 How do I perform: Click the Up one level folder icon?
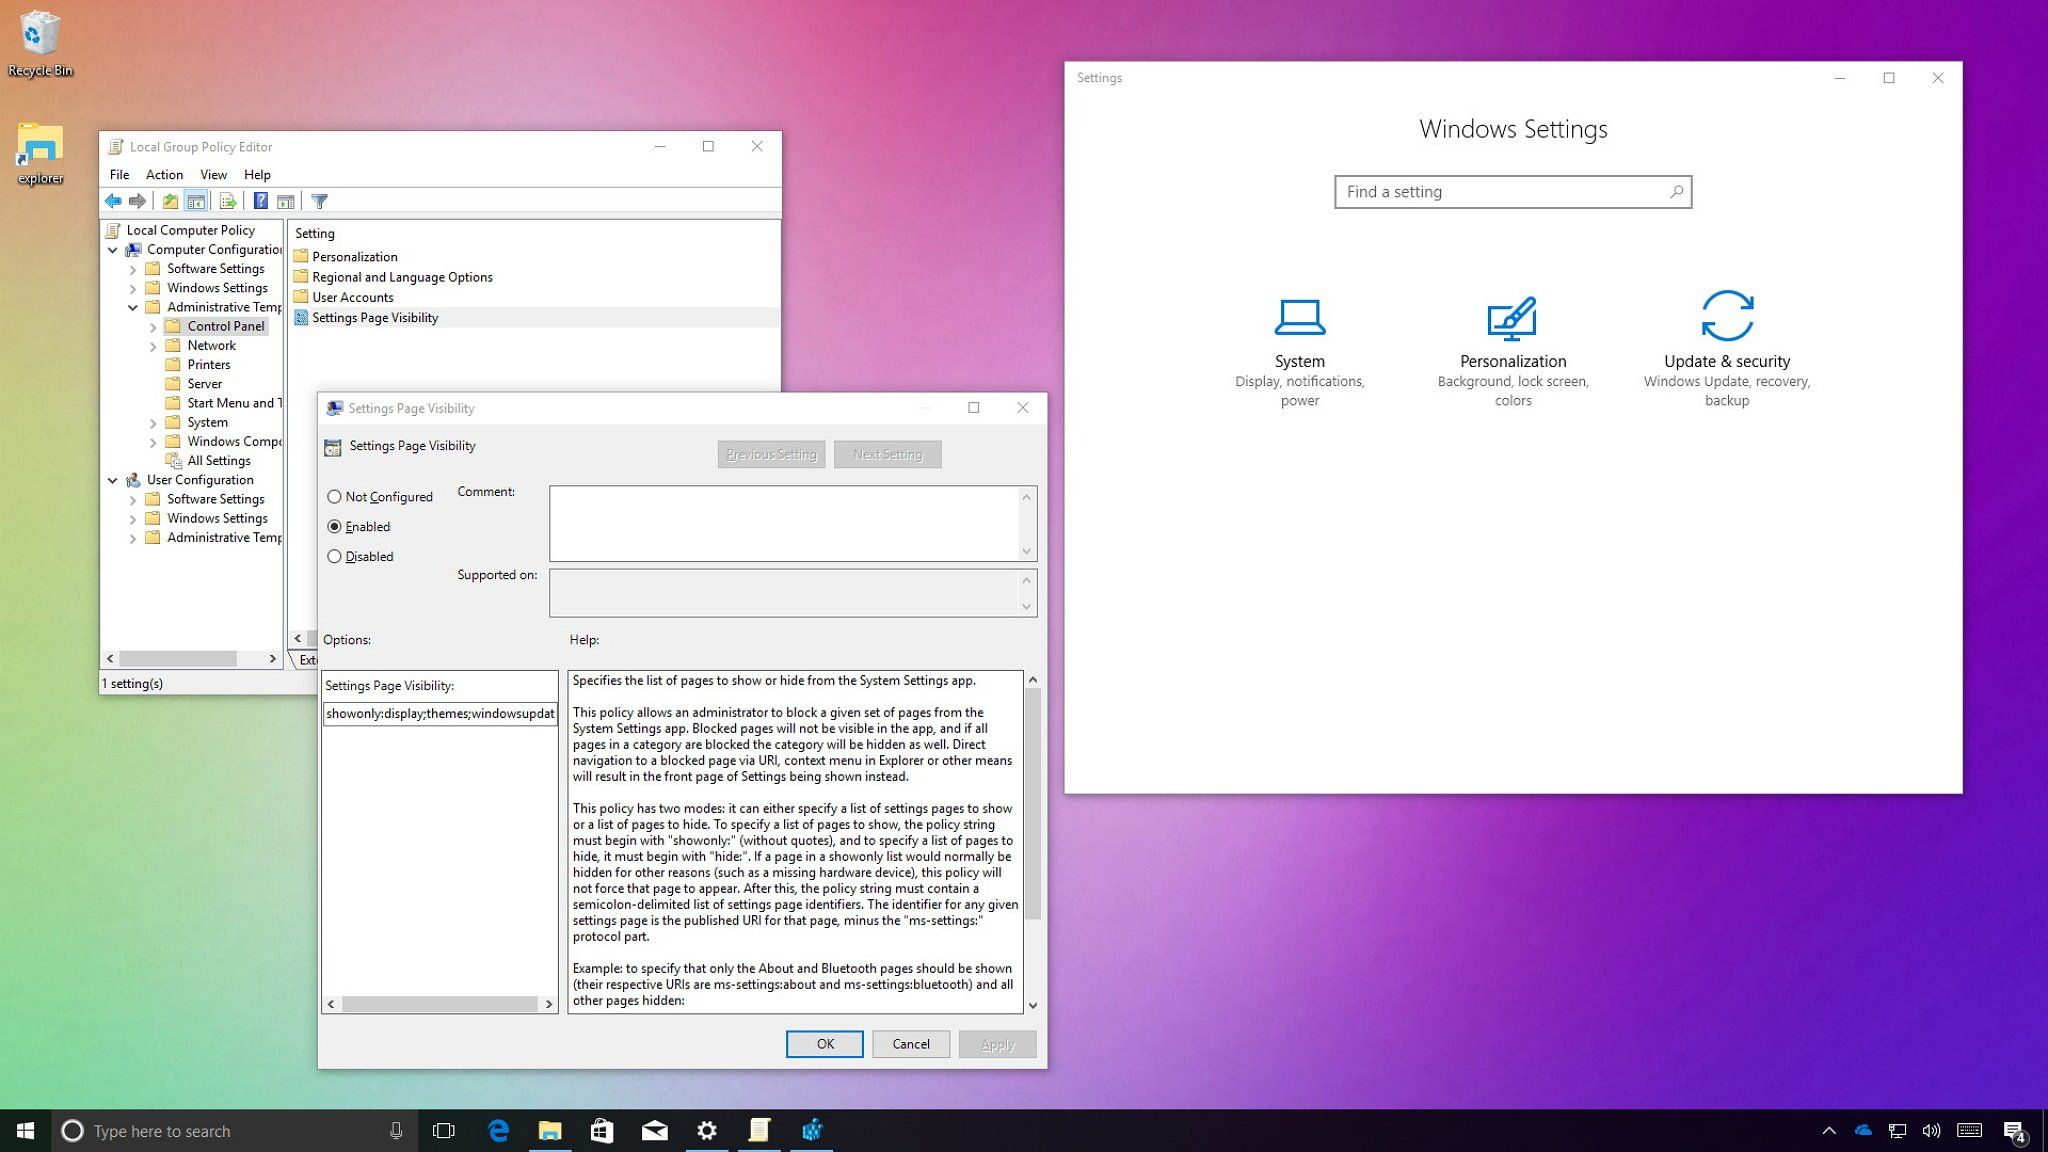[x=170, y=201]
